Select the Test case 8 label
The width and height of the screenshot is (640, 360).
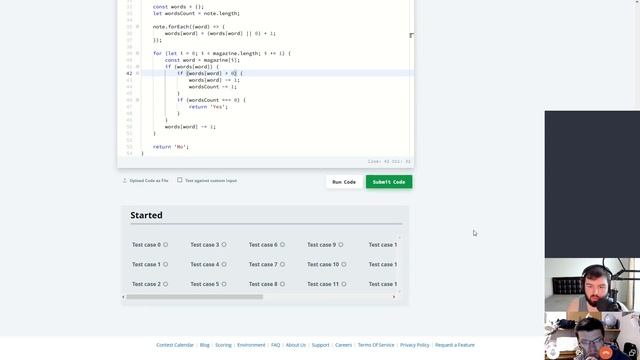(263, 284)
